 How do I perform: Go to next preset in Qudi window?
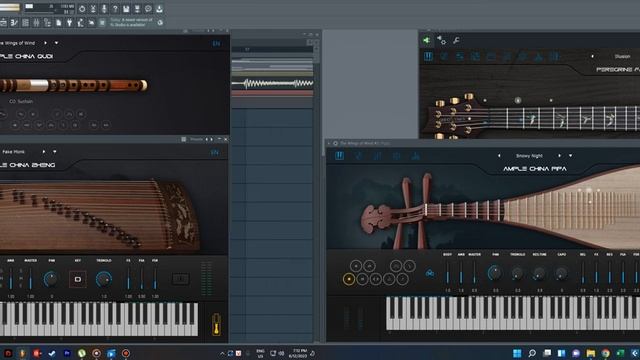click(45, 43)
